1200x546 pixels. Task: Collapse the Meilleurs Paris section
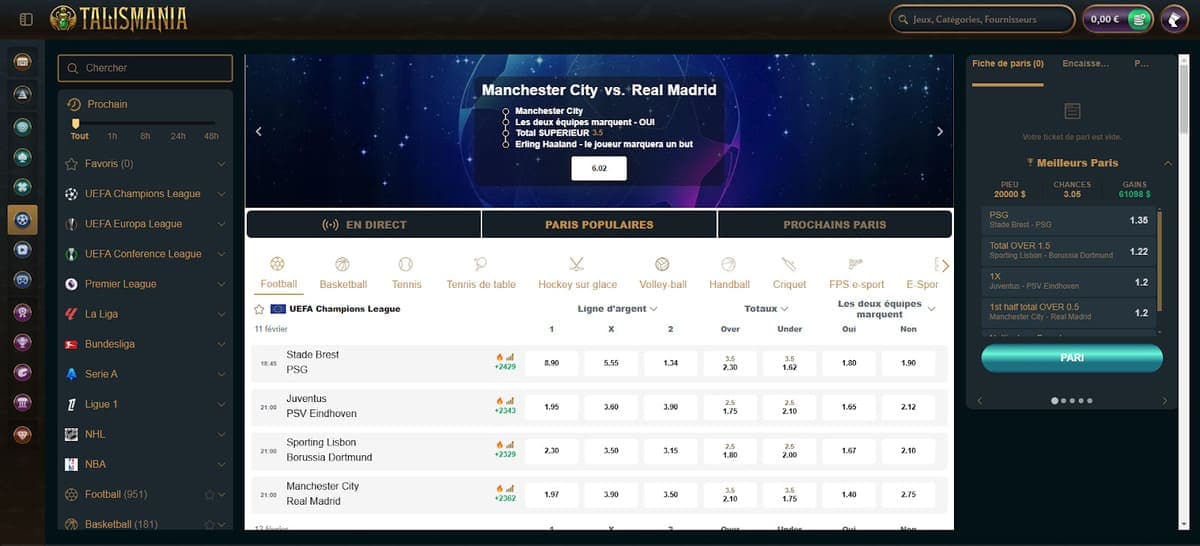(x=1167, y=163)
